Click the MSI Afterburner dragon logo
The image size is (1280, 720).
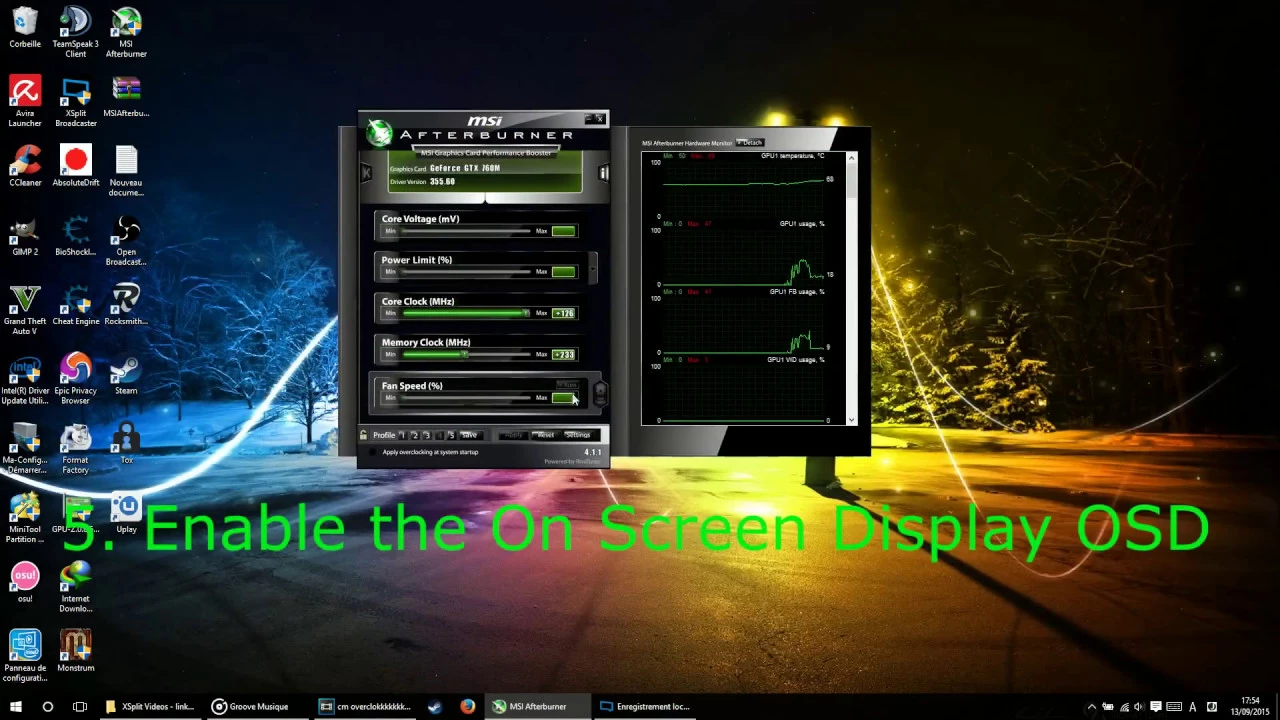(379, 133)
